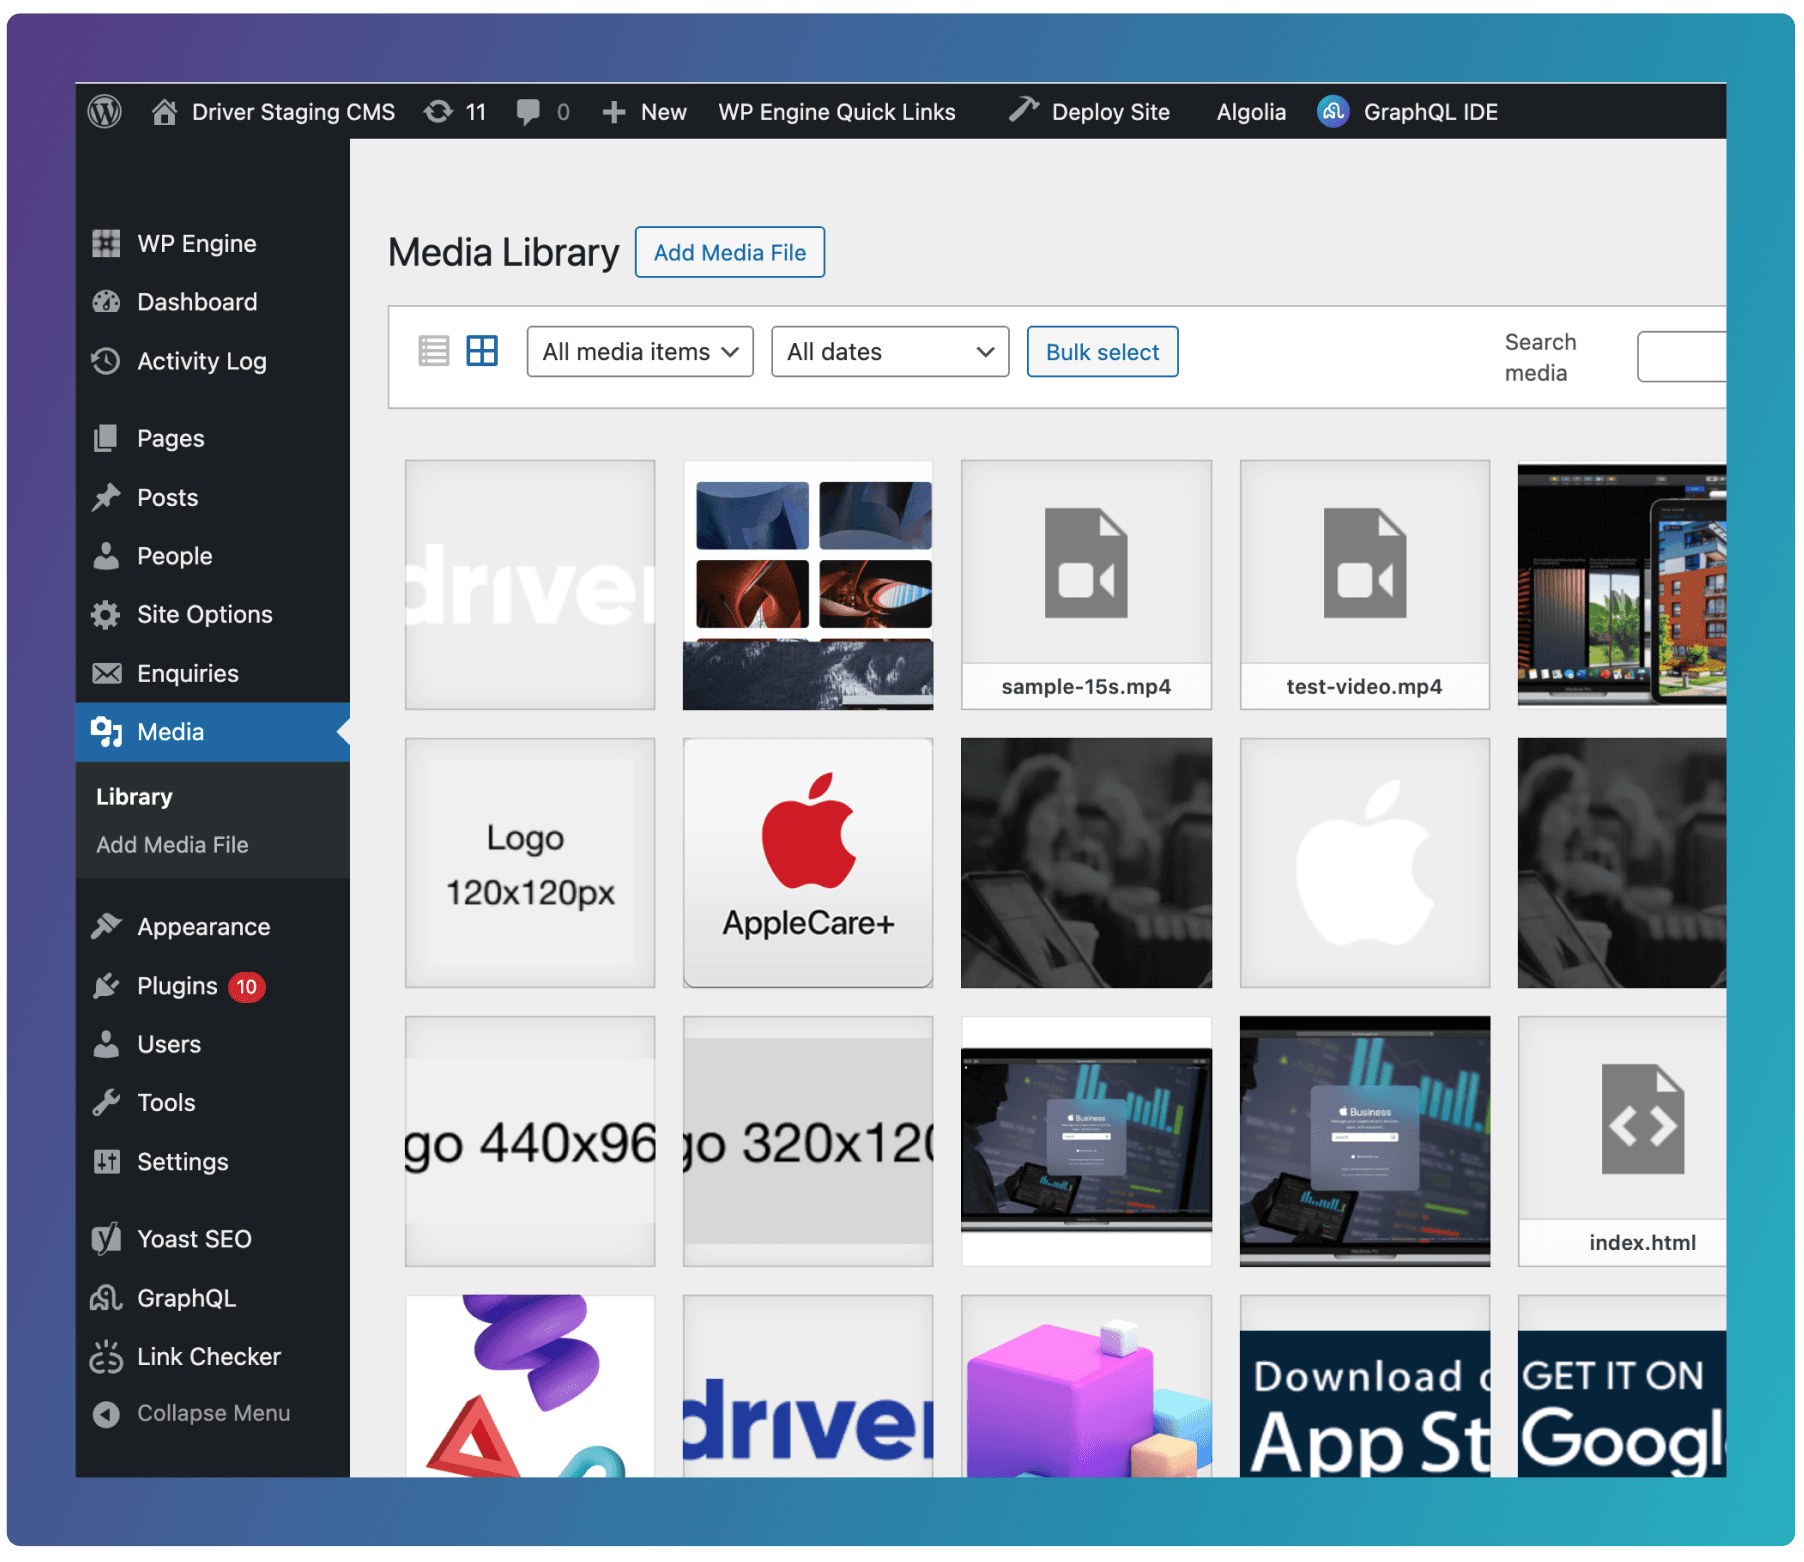This screenshot has width=1804, height=1562.
Task: Click the Plugins plug icon
Action: tap(106, 986)
